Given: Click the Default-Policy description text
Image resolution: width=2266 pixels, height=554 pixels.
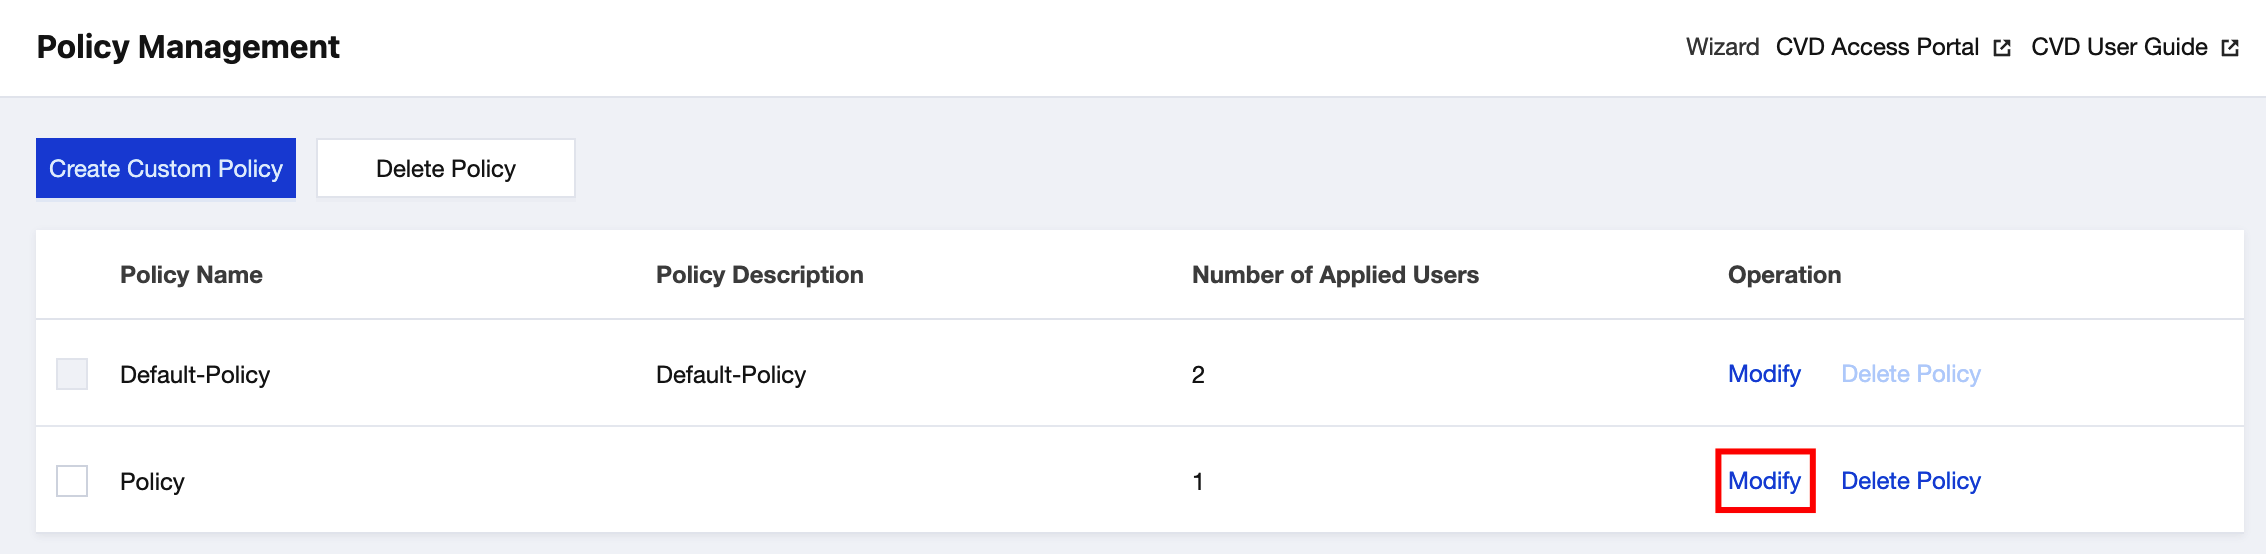Looking at the screenshot, I should click(x=730, y=375).
